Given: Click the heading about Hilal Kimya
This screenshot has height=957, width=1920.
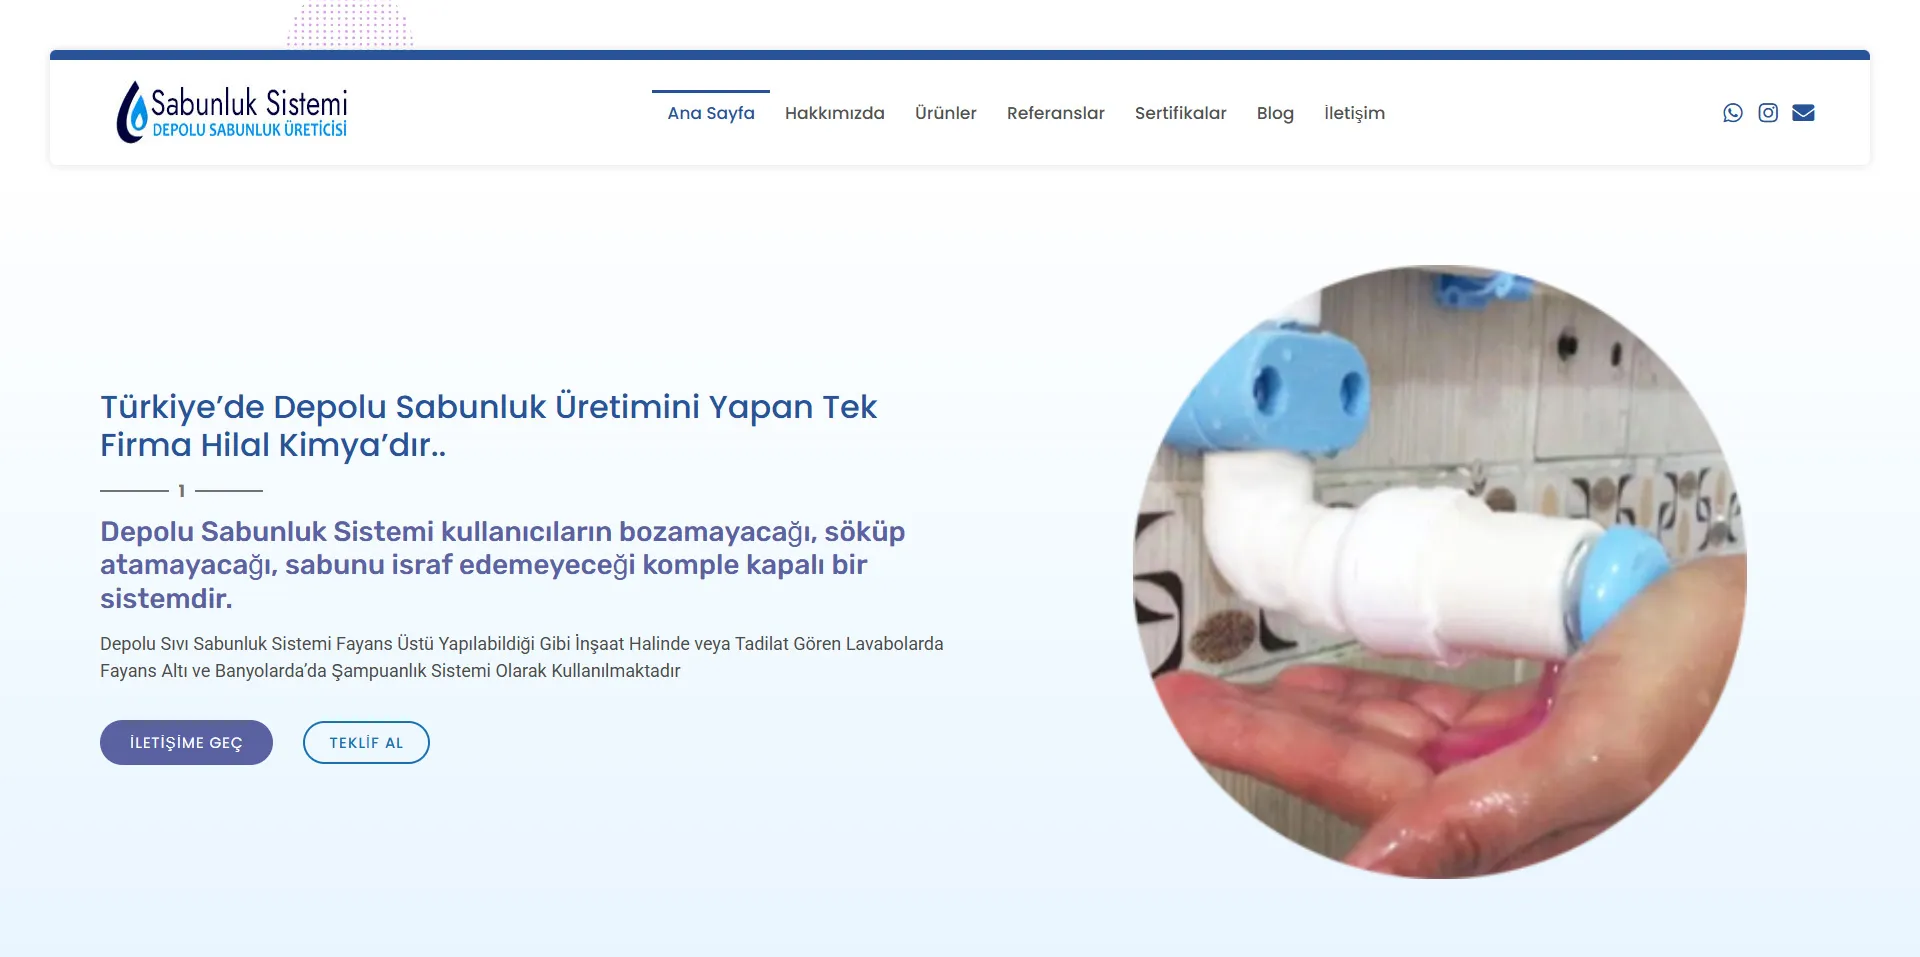Looking at the screenshot, I should click(488, 425).
